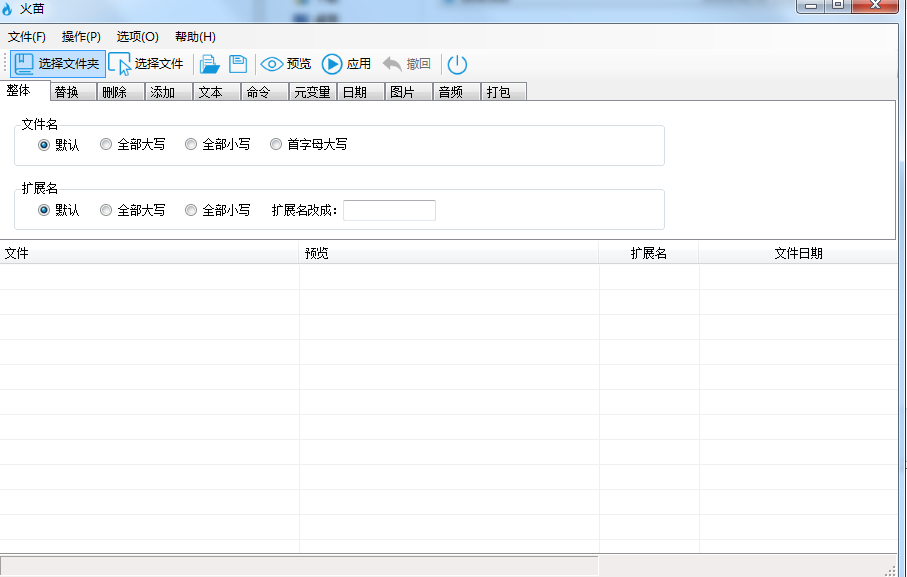907x577 pixels.
Task: Click the power exit icon
Action: (x=457, y=64)
